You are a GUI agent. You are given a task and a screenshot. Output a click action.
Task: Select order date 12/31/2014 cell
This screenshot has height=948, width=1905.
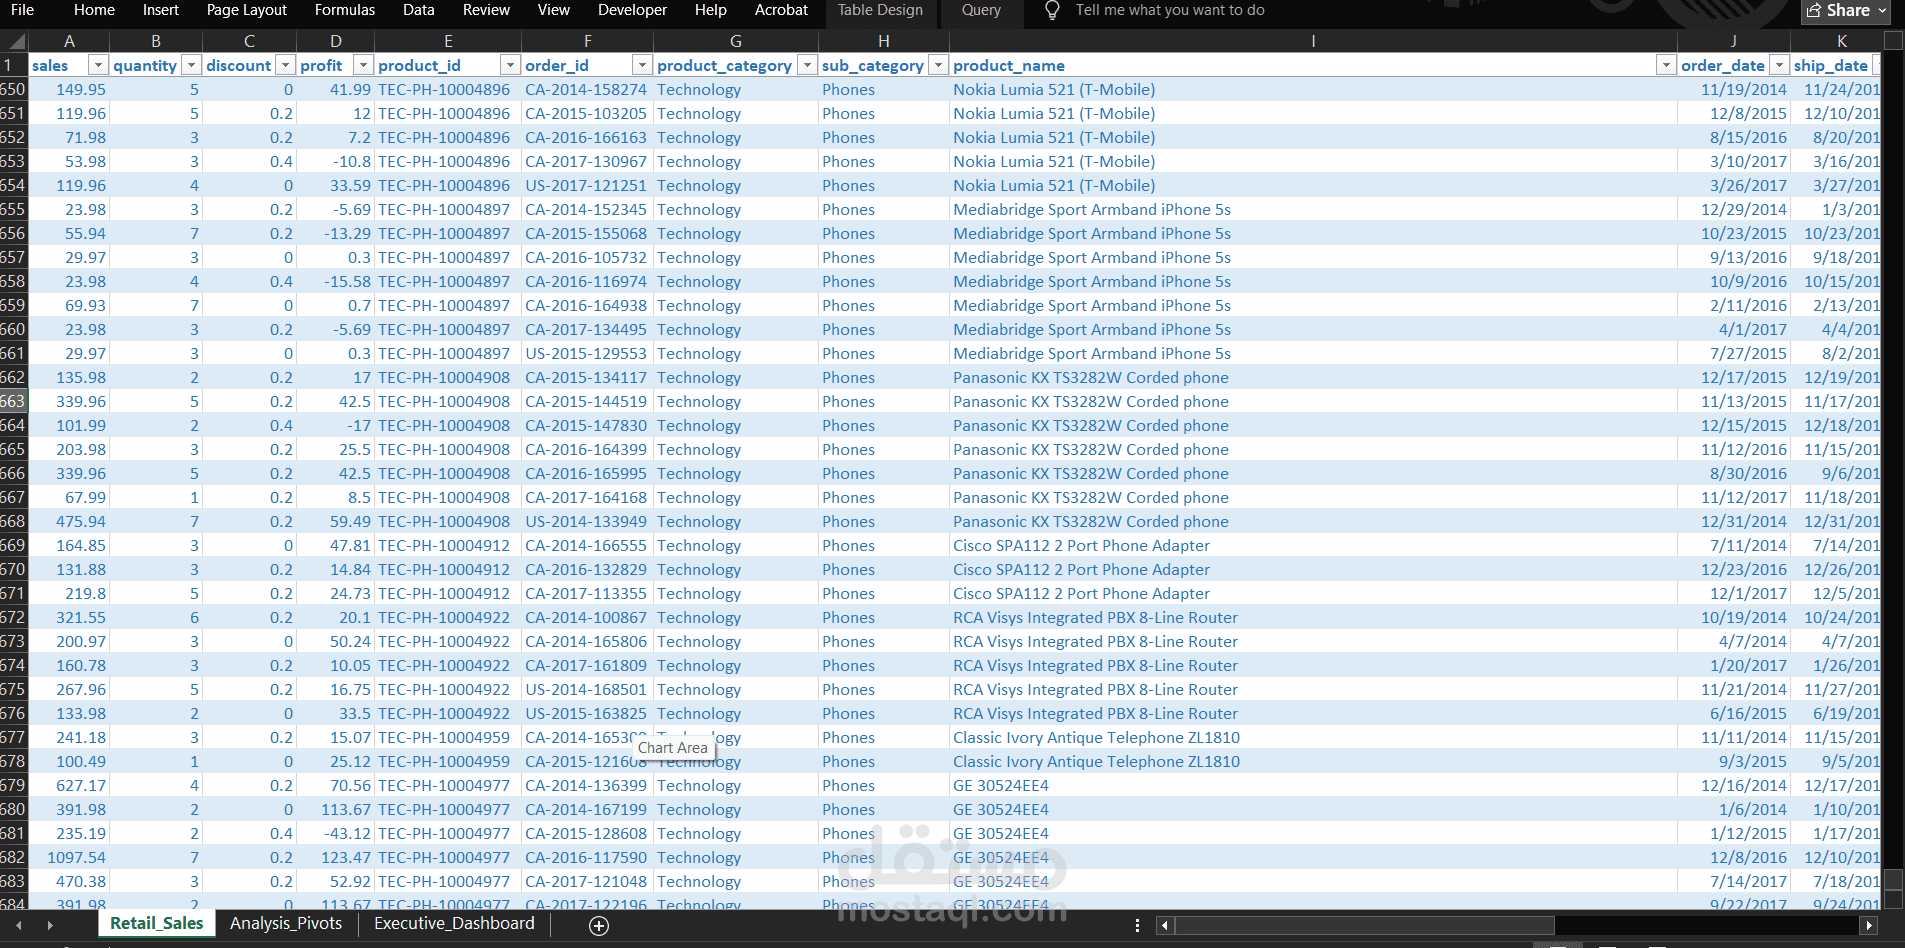tap(1734, 521)
